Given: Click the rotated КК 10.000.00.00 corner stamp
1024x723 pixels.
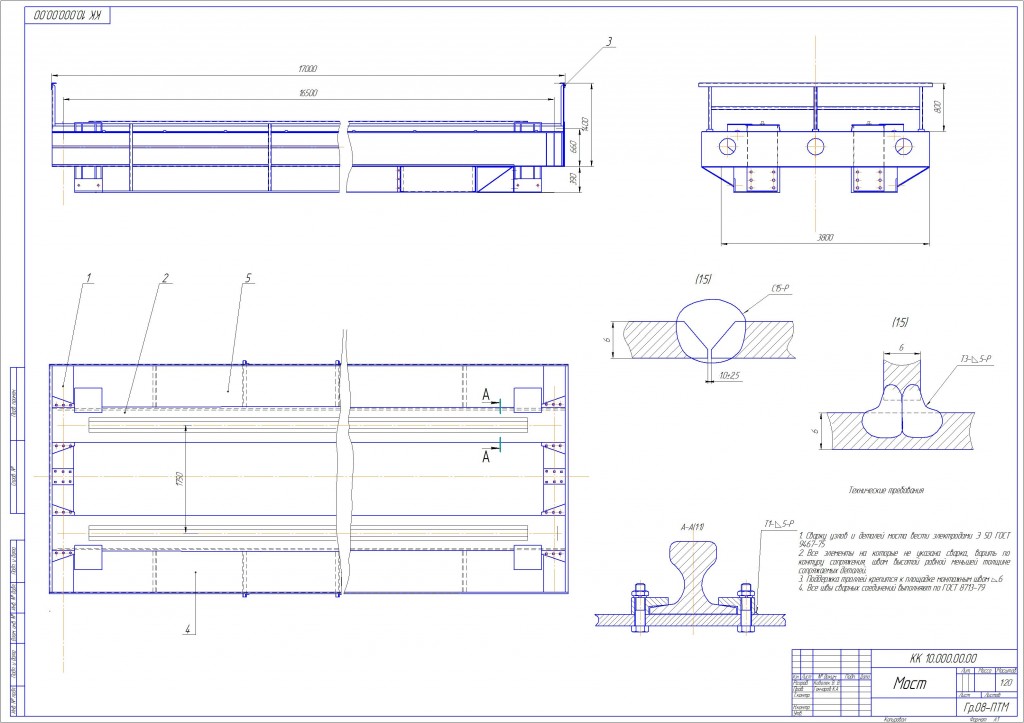Looking at the screenshot, I should (68, 15).
